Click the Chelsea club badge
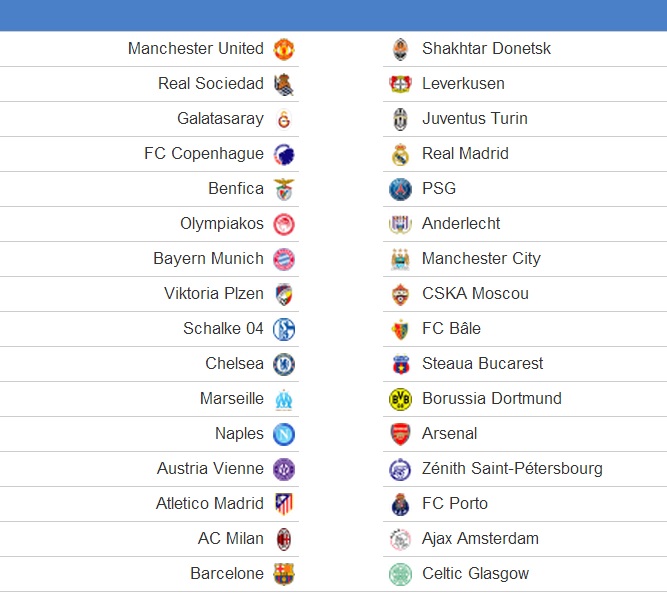The height and width of the screenshot is (613, 667). (284, 364)
